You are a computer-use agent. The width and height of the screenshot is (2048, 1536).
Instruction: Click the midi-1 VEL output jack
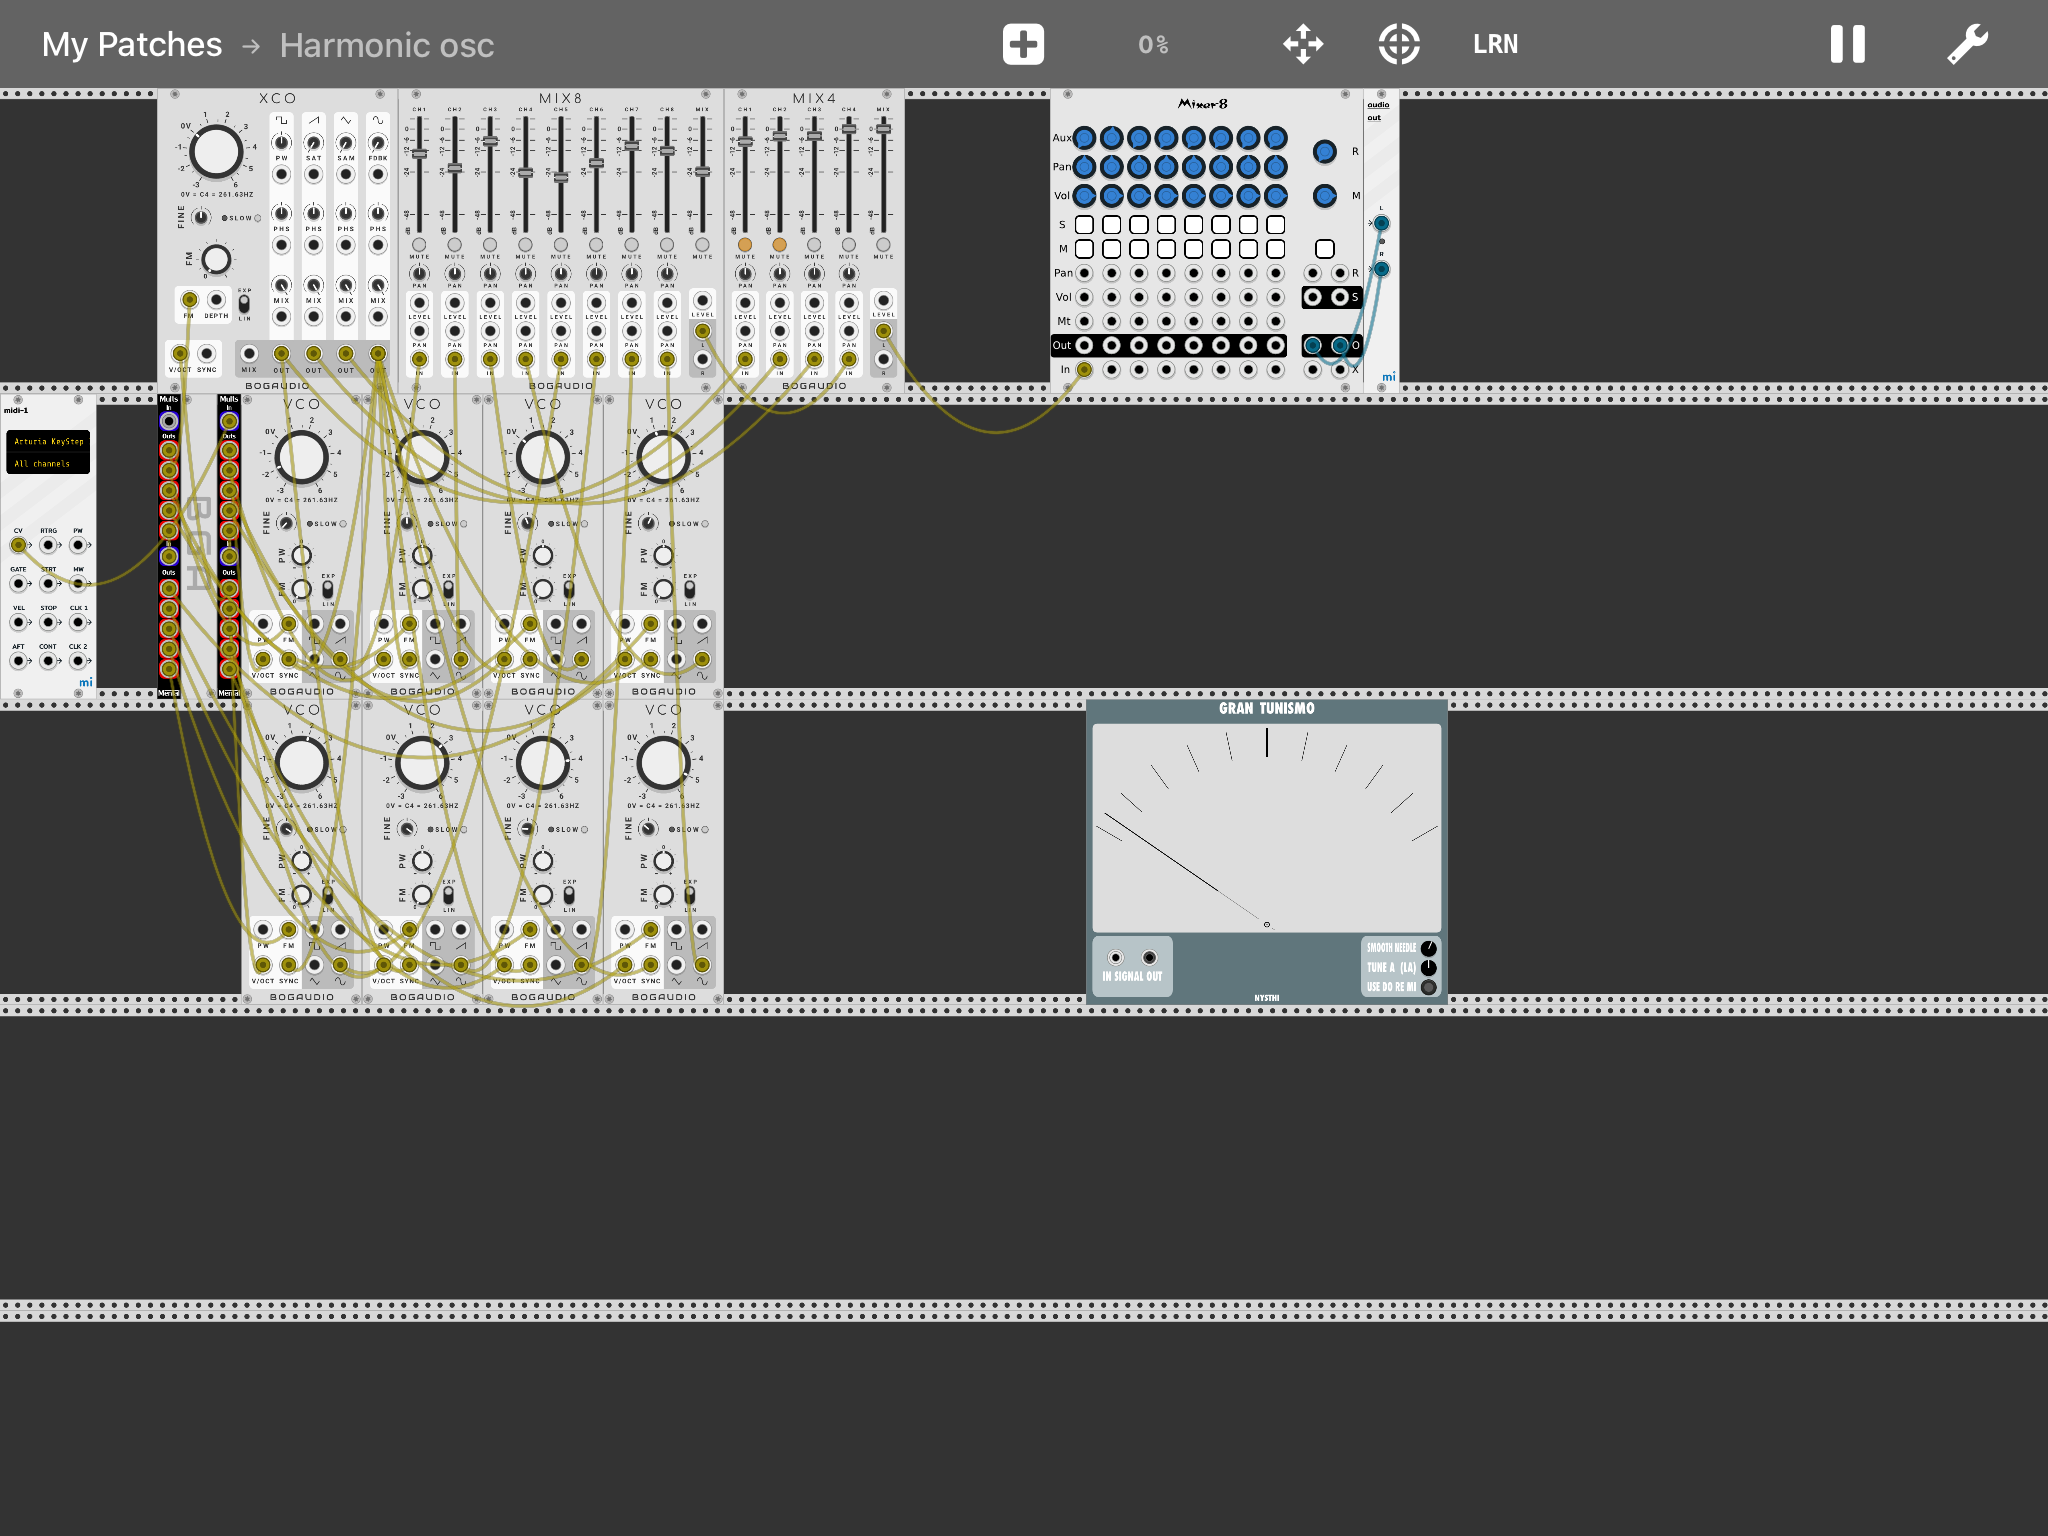pyautogui.click(x=18, y=622)
